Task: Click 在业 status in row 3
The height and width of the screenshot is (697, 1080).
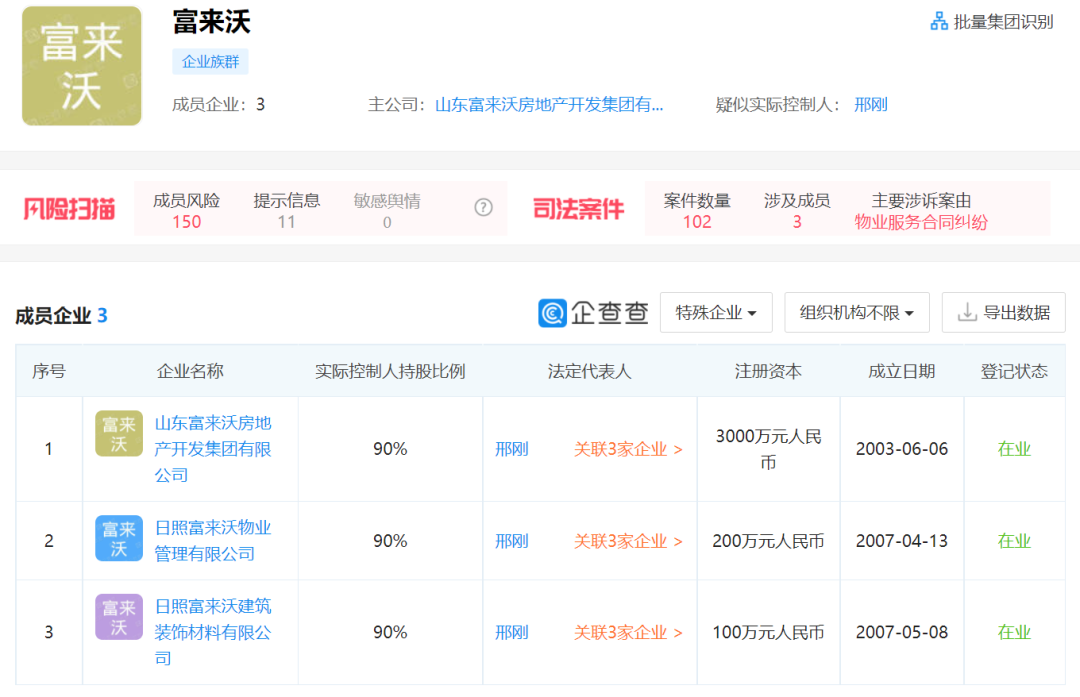Action: [x=1014, y=632]
